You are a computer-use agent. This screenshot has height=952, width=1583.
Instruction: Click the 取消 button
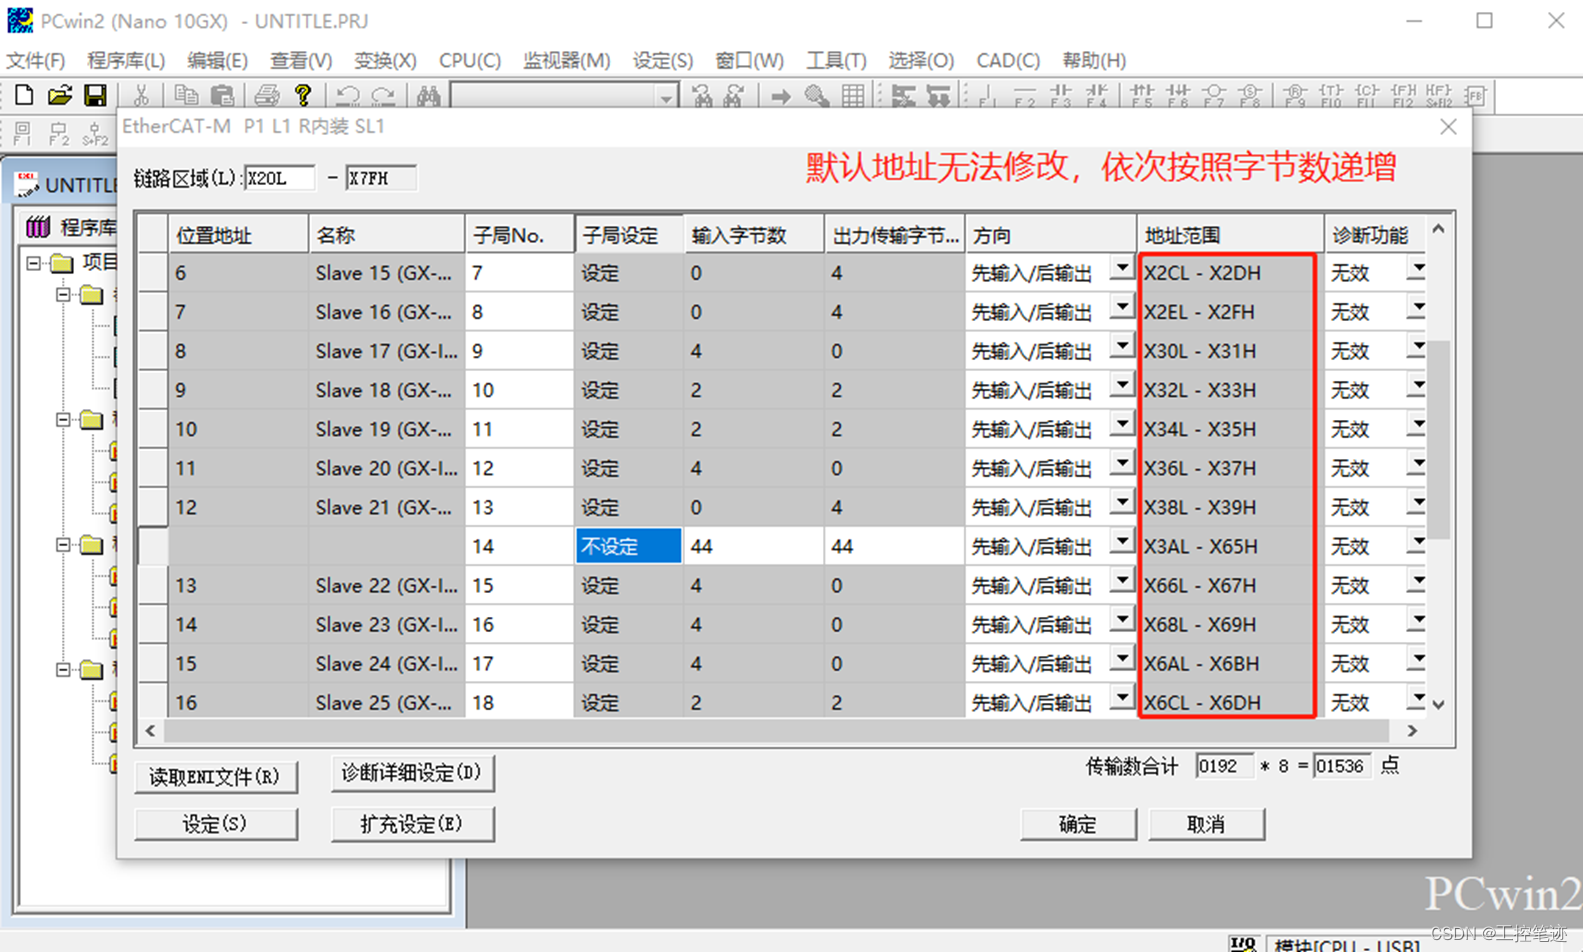point(1206,824)
